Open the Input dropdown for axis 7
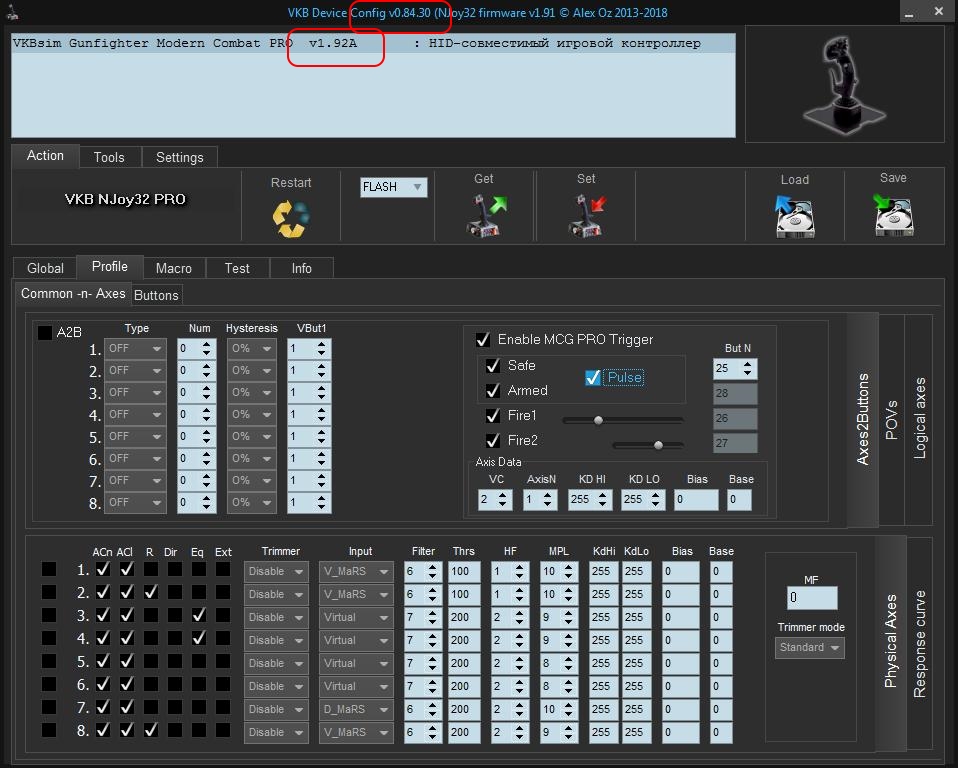 [x=356, y=709]
